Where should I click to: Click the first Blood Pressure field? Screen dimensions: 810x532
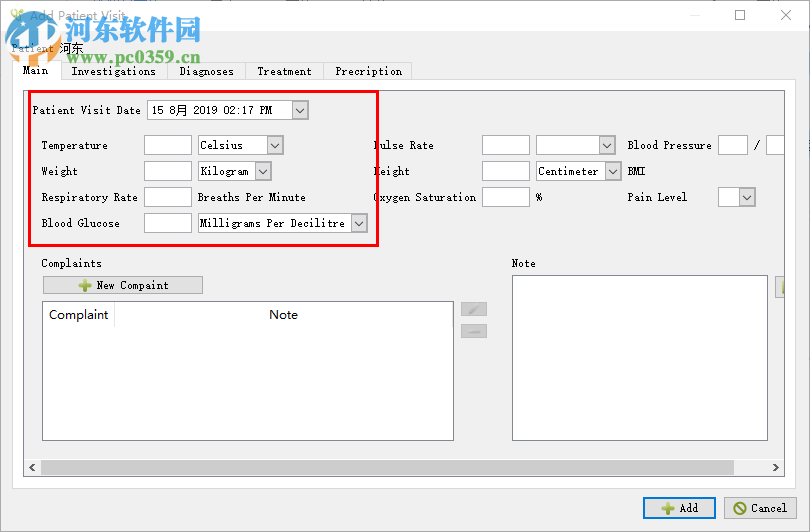click(x=733, y=145)
